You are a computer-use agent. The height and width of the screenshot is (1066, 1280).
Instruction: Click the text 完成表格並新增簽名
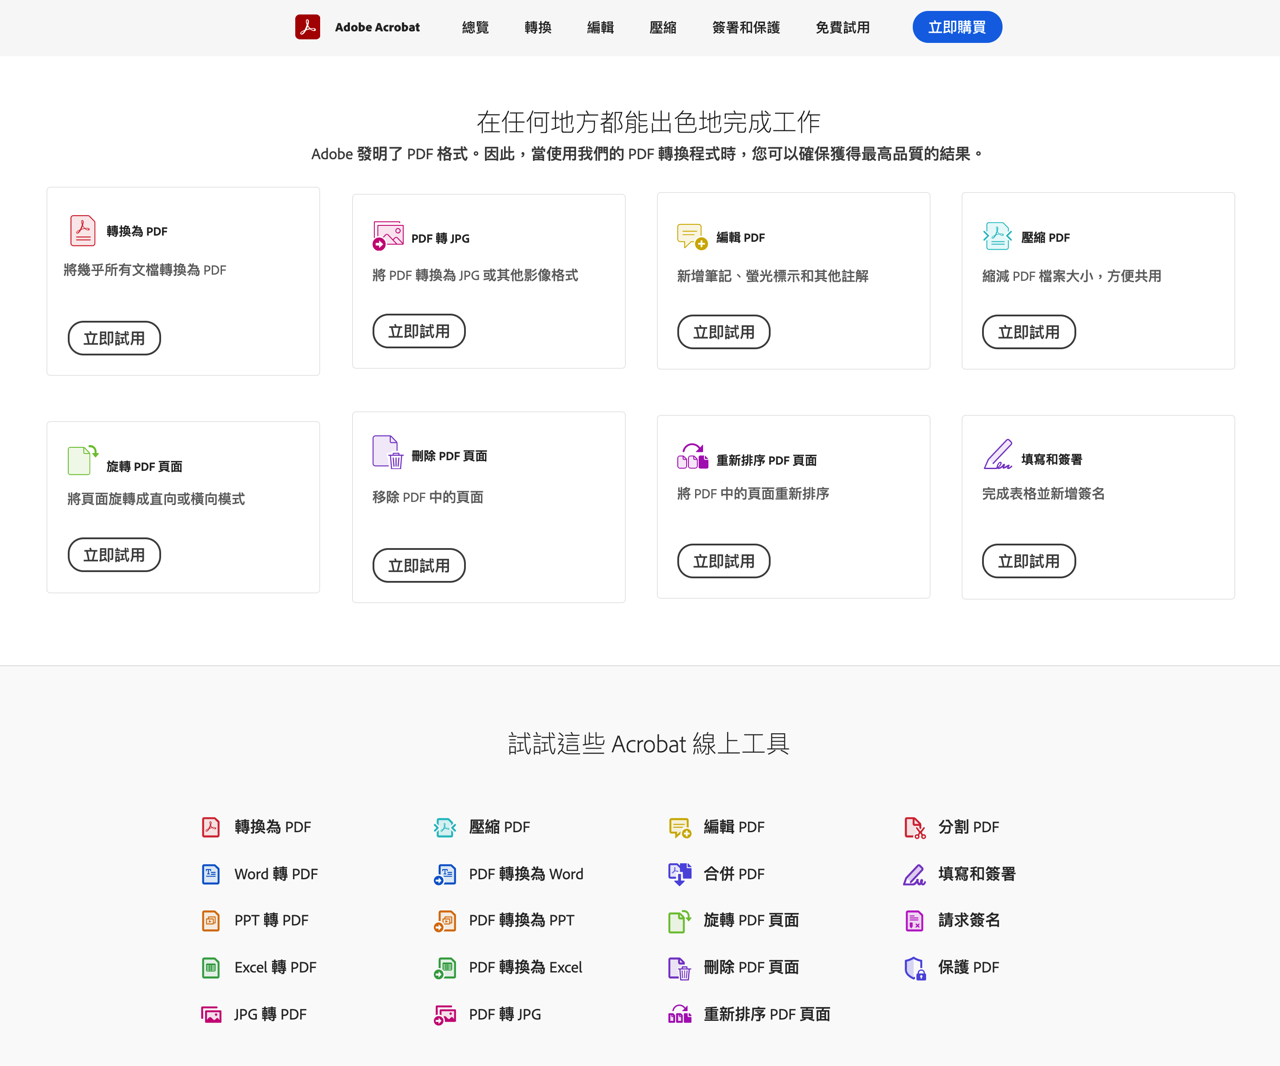[x=1043, y=494]
